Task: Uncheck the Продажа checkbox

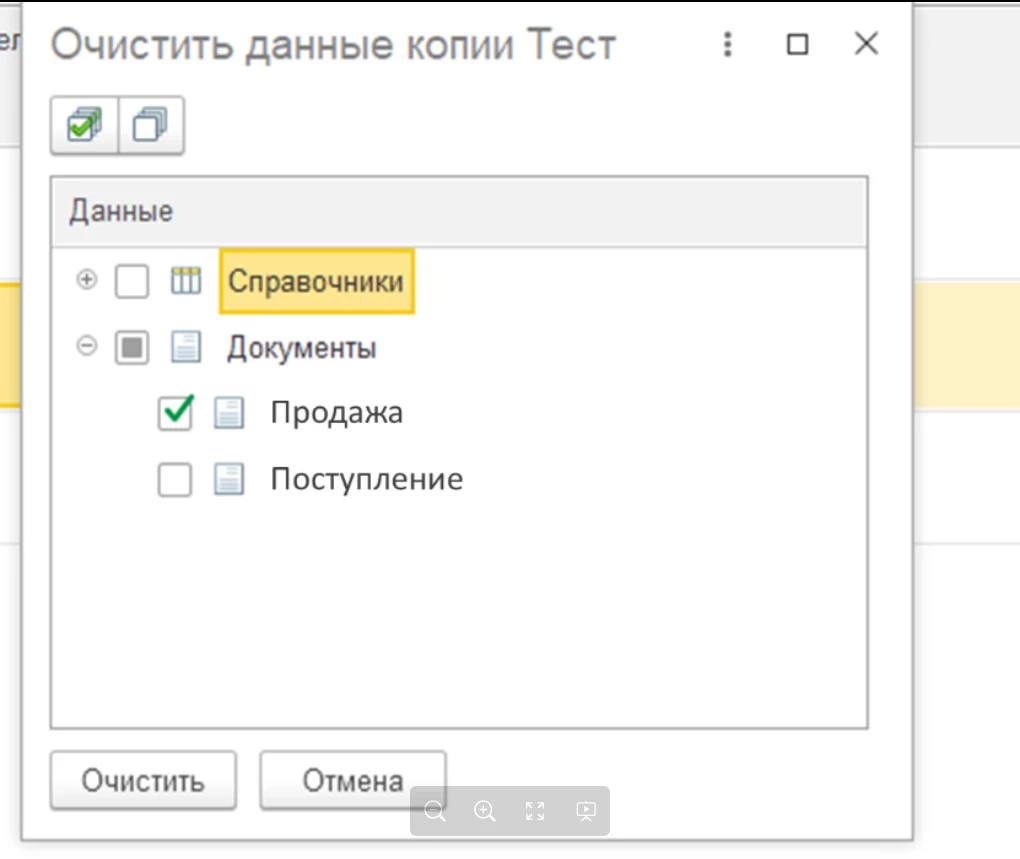Action: pyautogui.click(x=175, y=413)
